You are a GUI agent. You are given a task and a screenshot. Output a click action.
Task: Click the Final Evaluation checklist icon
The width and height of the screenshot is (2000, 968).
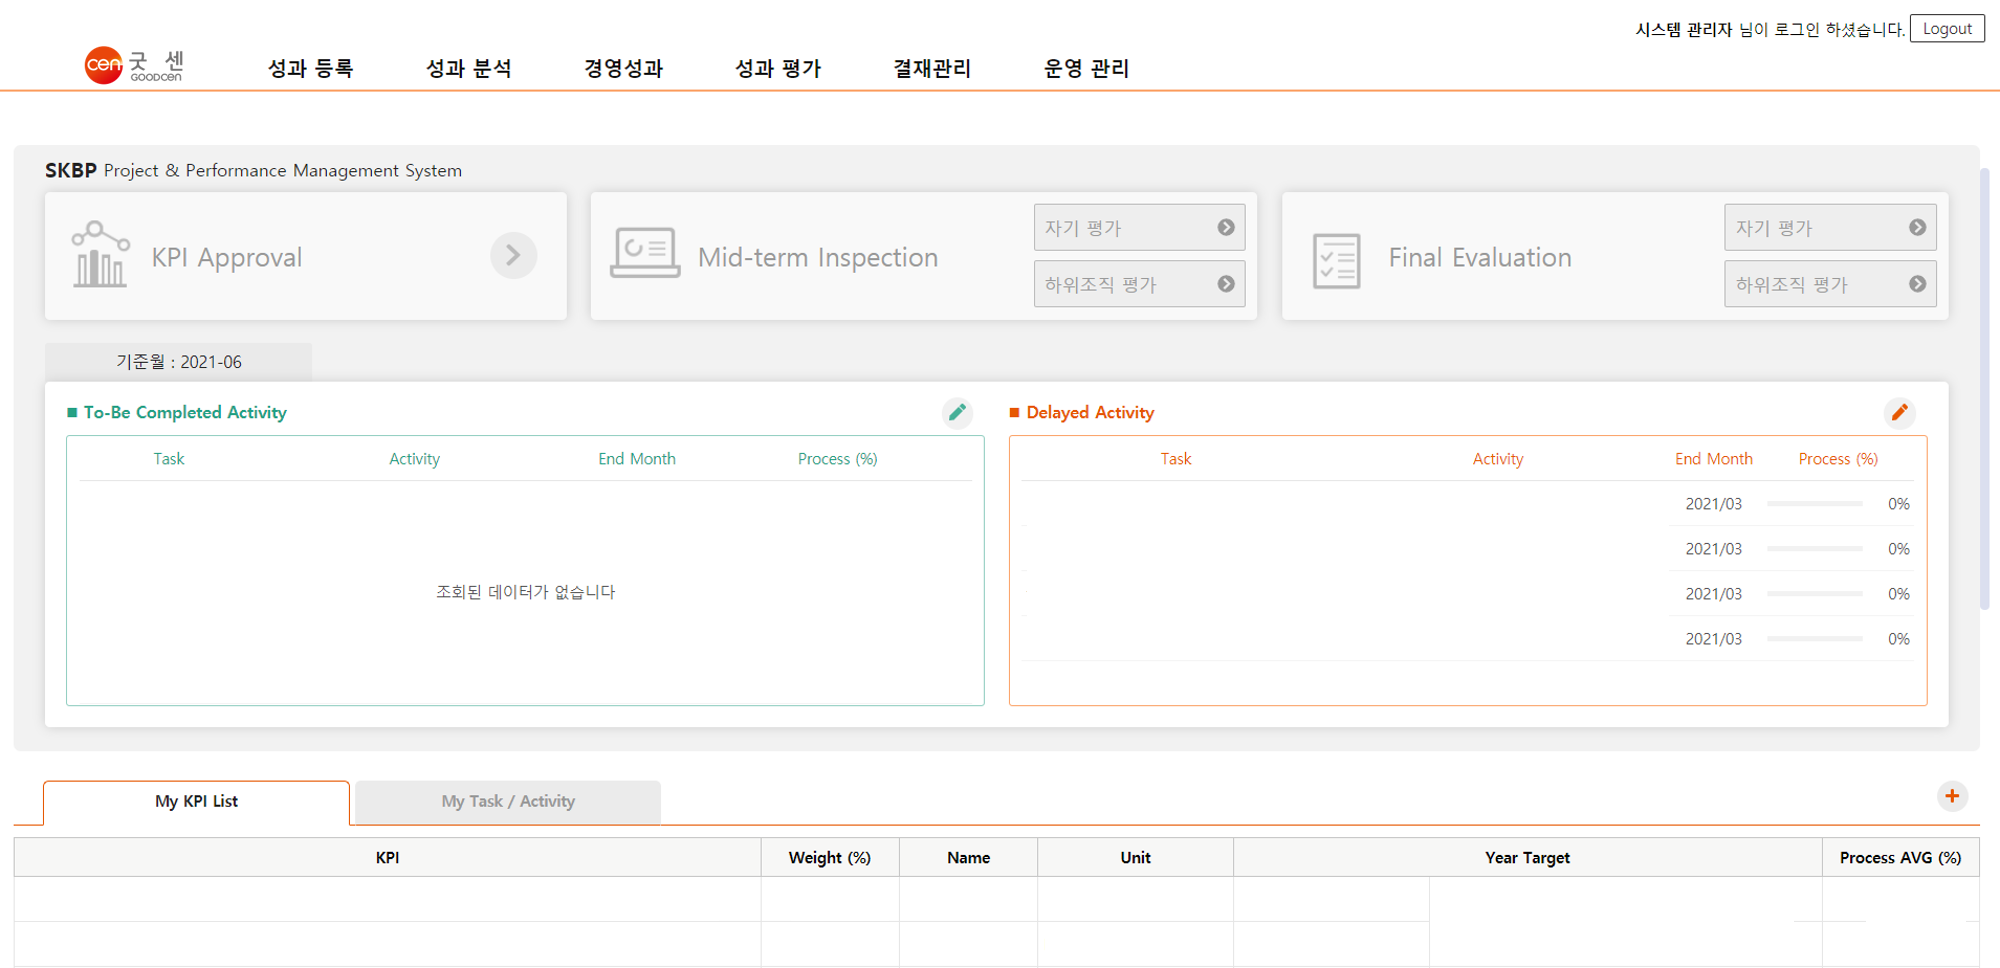pos(1336,260)
